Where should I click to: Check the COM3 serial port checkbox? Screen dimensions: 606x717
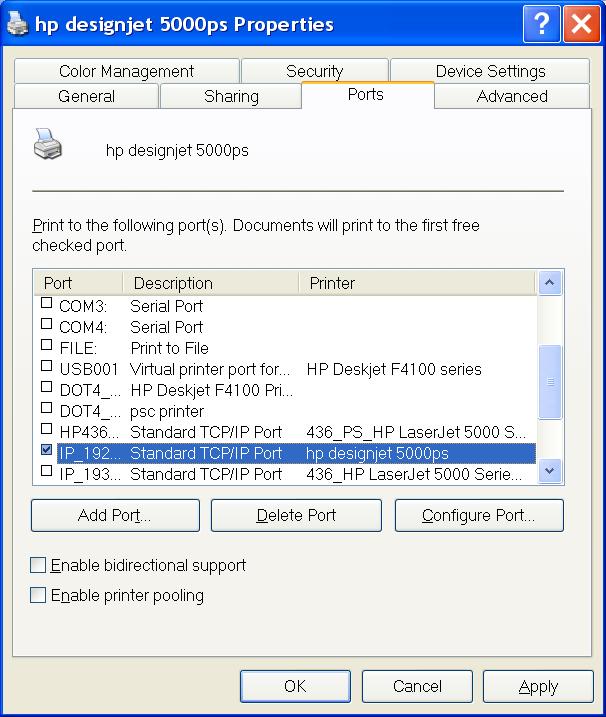tap(46, 303)
